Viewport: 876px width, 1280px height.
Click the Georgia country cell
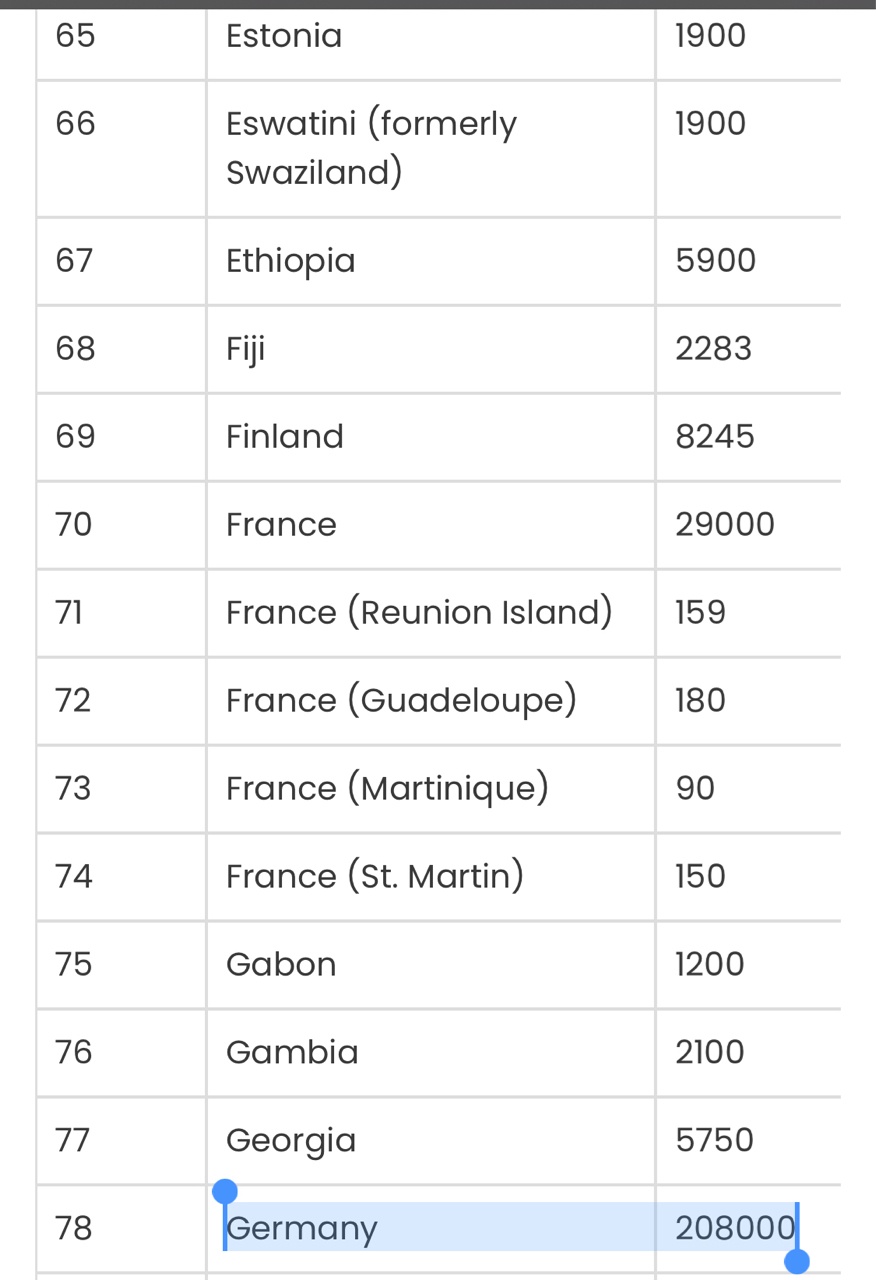tap(291, 1140)
